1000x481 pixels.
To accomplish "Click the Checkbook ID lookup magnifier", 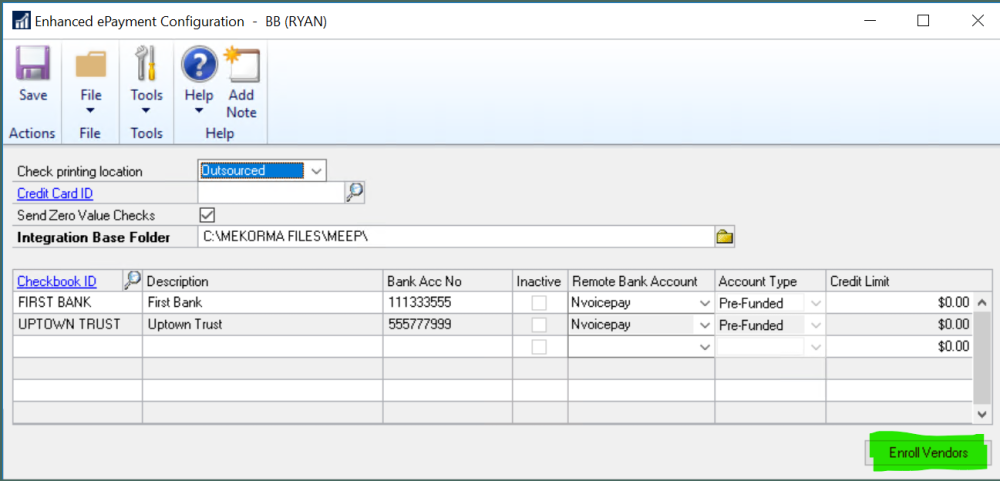I will [x=132, y=281].
